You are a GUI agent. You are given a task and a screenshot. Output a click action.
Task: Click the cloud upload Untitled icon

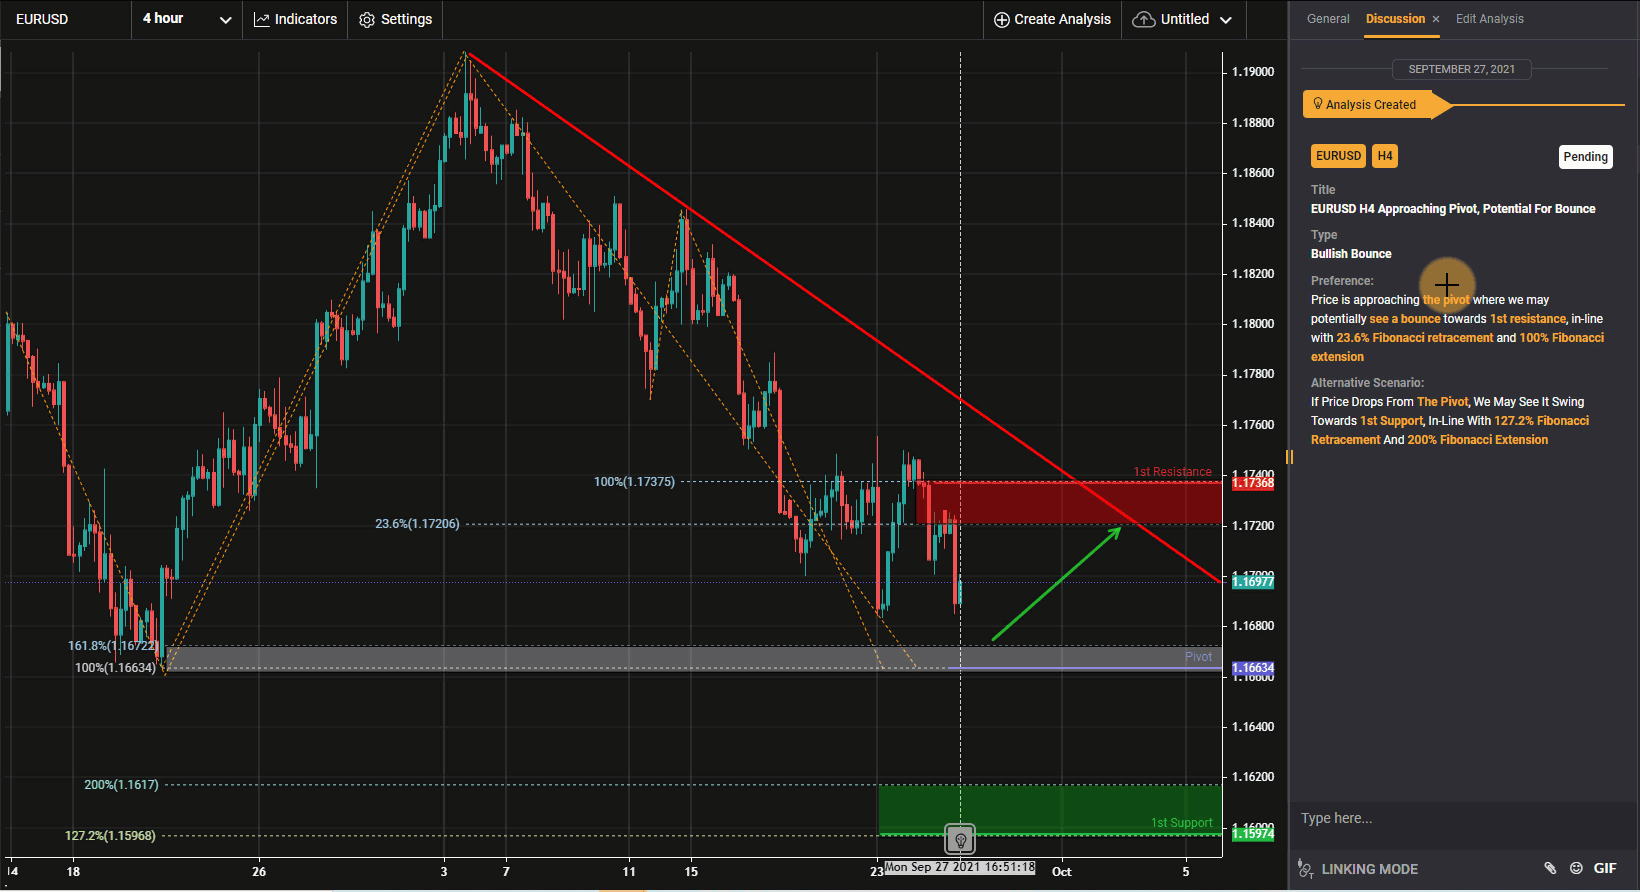pos(1144,20)
